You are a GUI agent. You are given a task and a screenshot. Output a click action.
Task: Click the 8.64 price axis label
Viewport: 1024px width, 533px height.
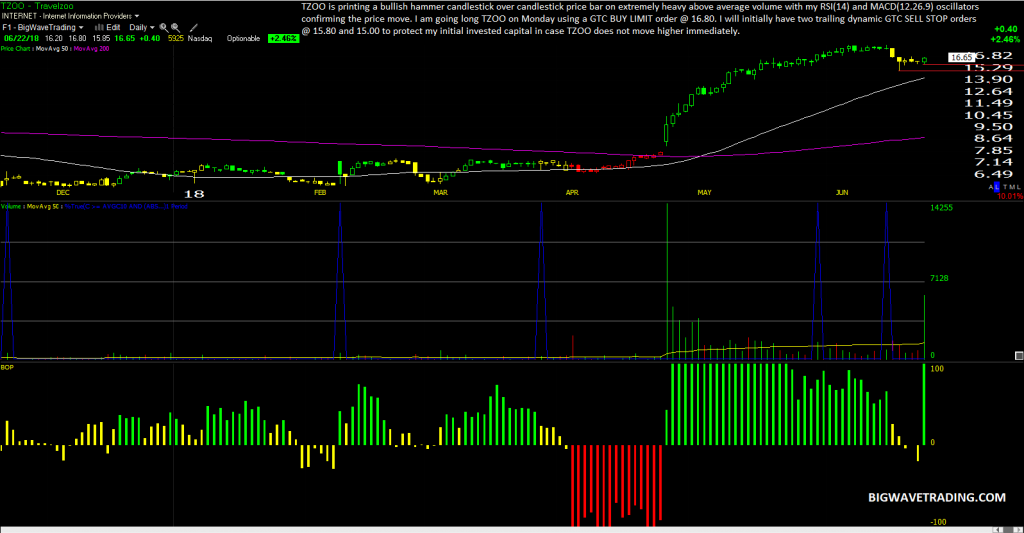click(x=993, y=138)
